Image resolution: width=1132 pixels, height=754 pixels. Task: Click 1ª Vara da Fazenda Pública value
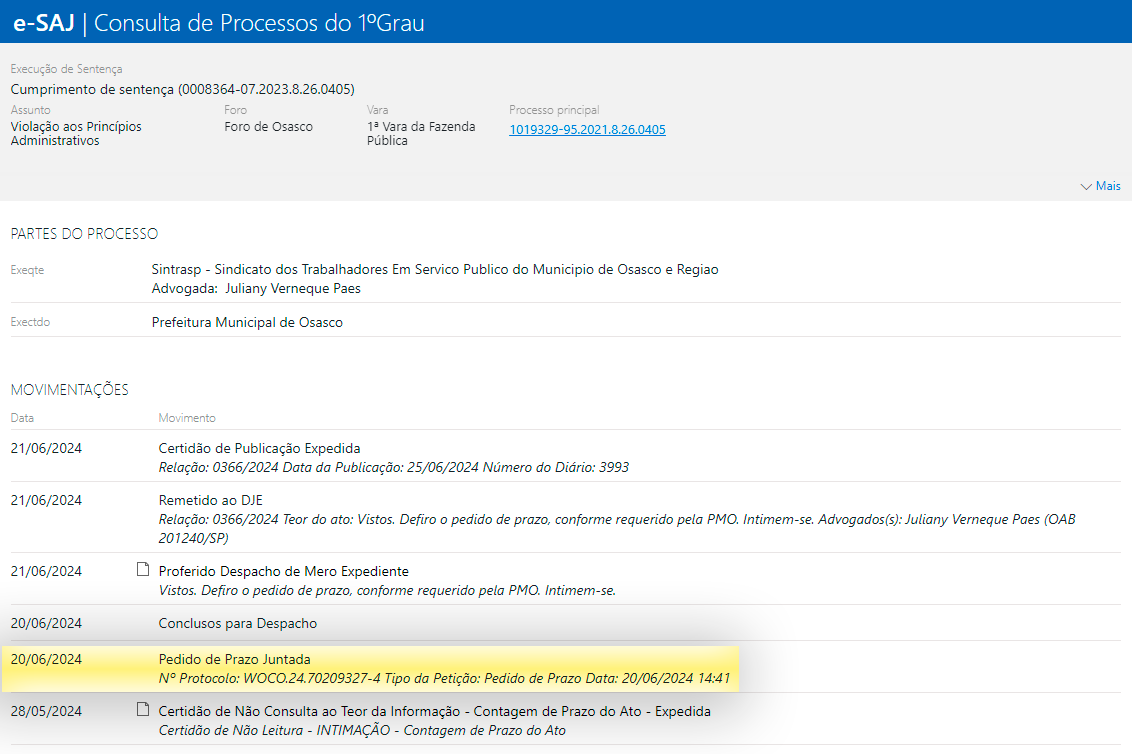pyautogui.click(x=421, y=134)
